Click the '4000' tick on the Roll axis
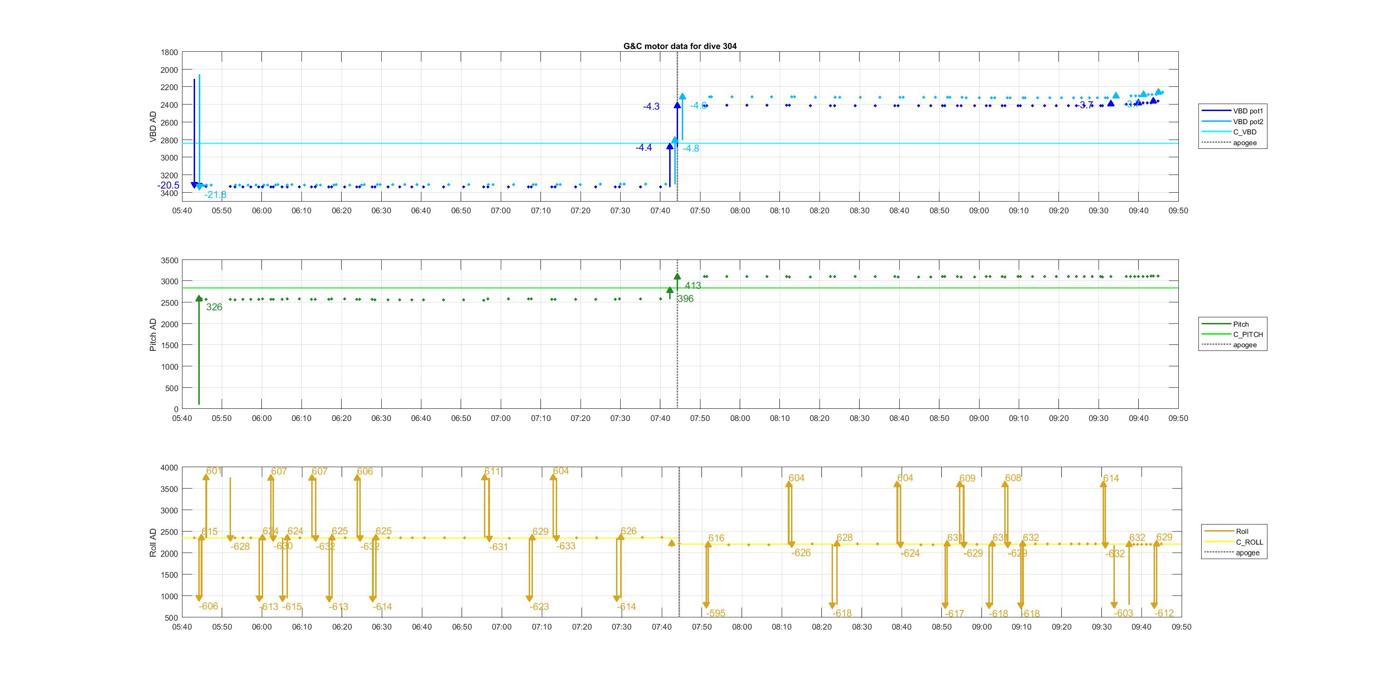Image resolution: width=1400 pixels, height=693 pixels. (x=168, y=467)
